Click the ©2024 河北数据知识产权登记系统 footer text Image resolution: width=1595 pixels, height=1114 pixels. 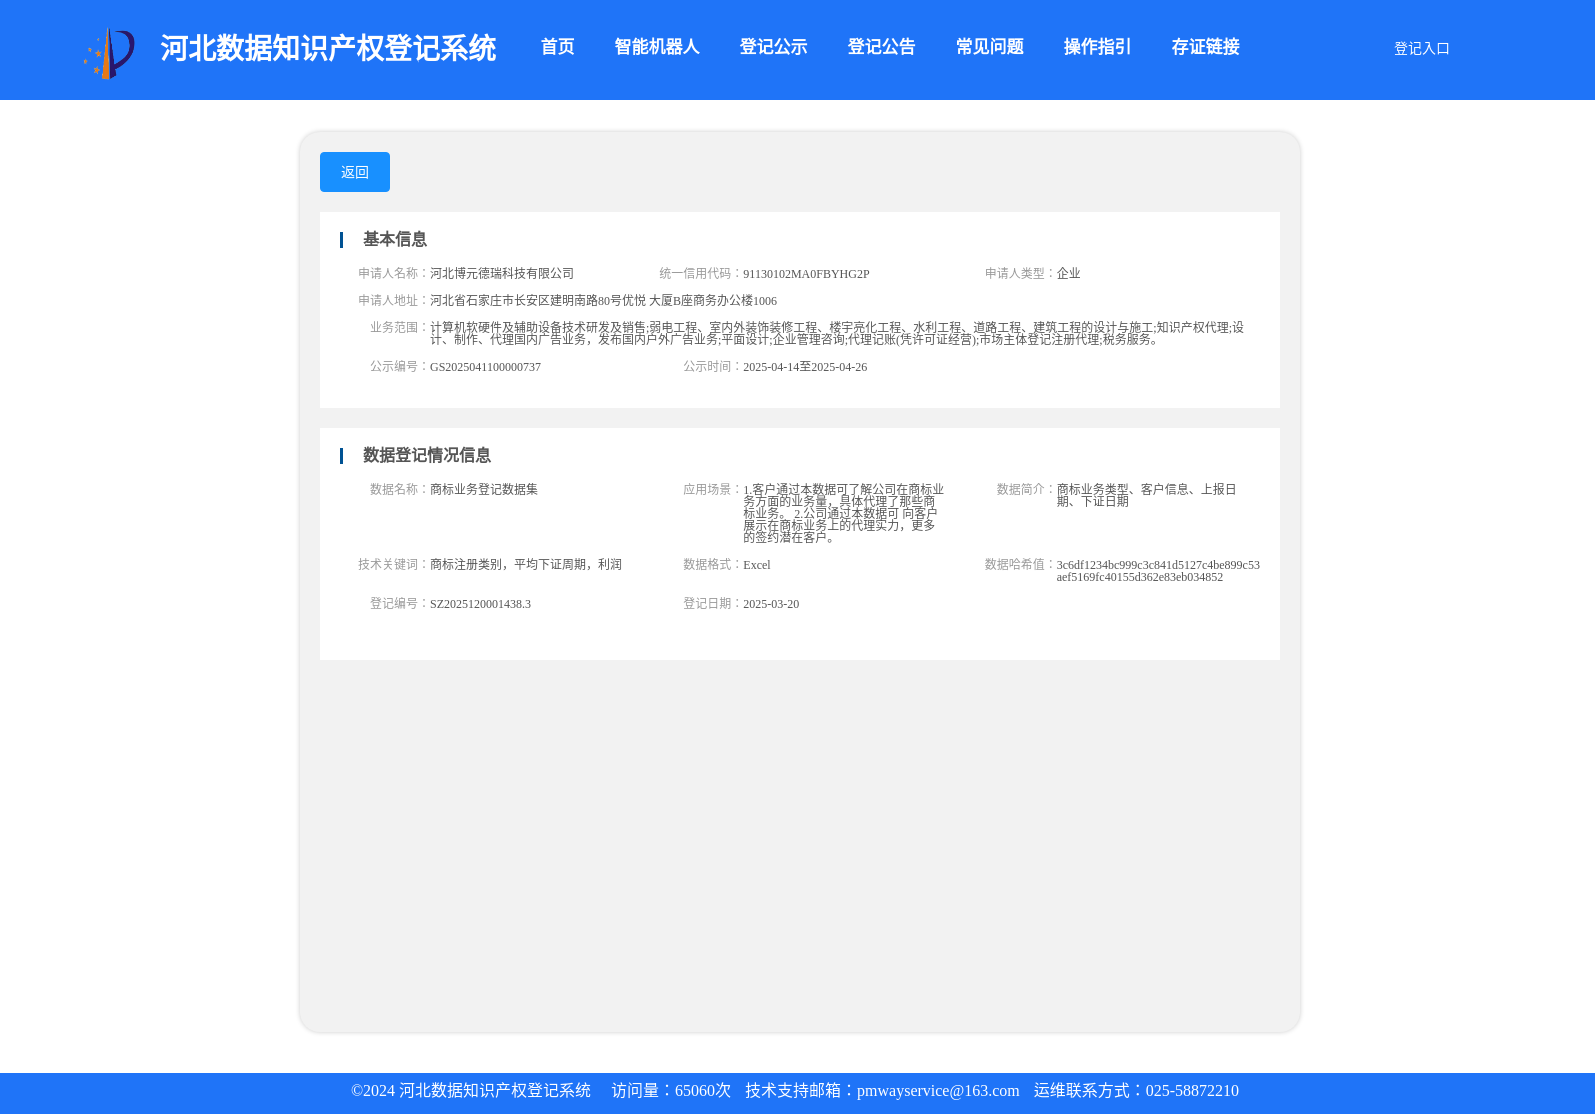471,1091
